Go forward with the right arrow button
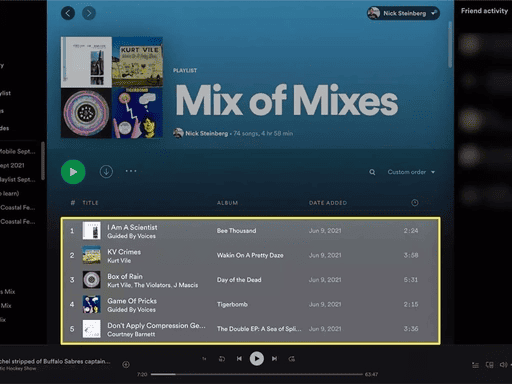The width and height of the screenshot is (512, 384). 89,13
